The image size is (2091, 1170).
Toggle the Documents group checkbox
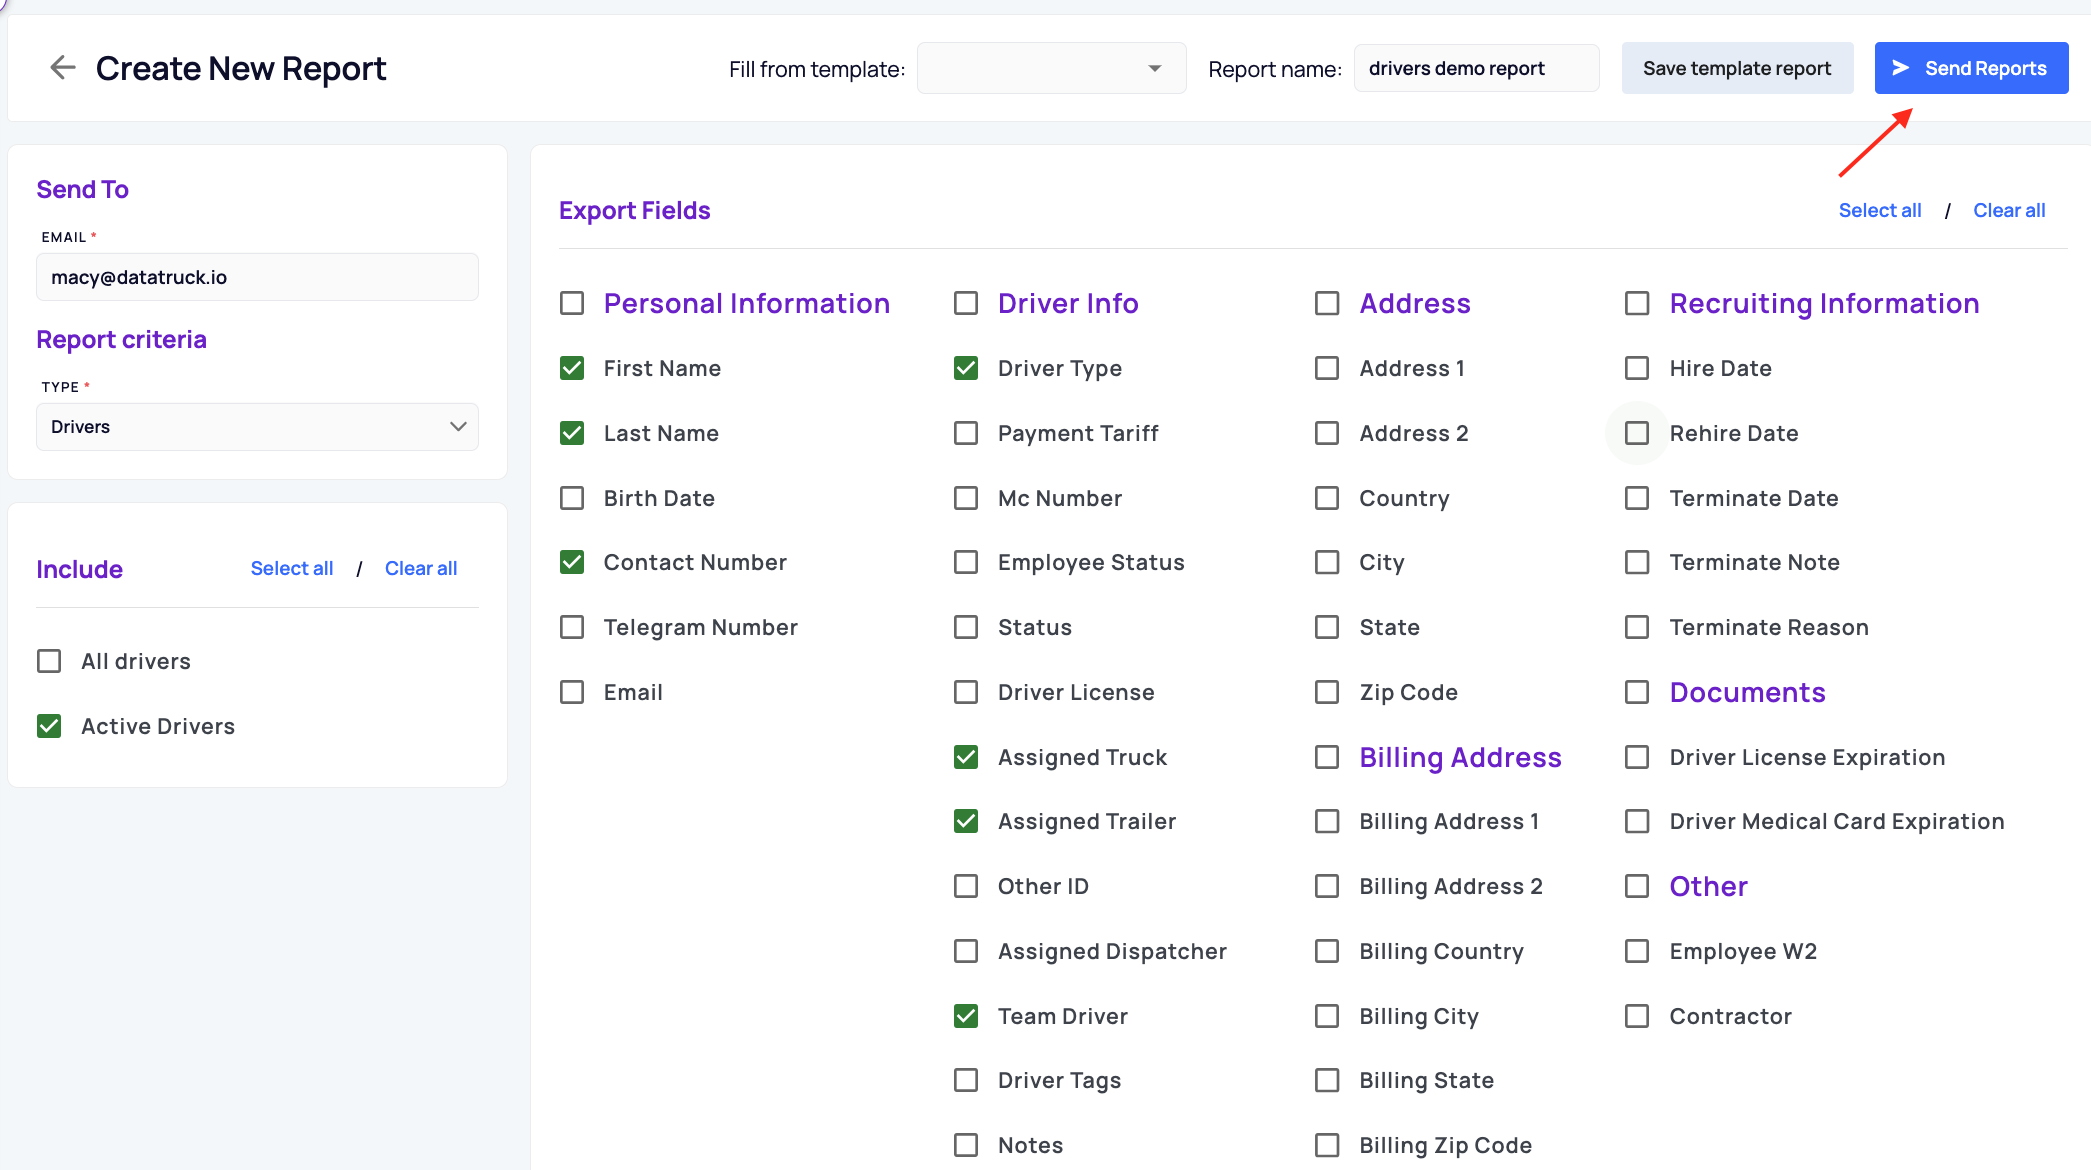point(1637,692)
